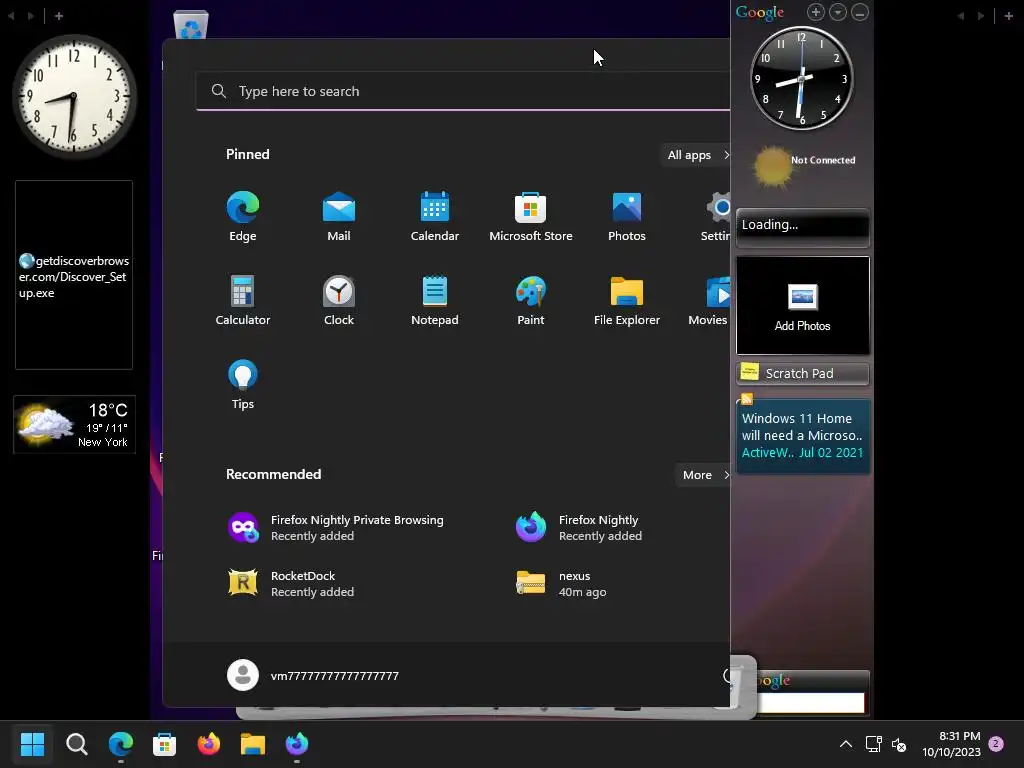The image size is (1024, 768).
Task: Open the Windows 11 Home news item
Action: tap(803, 436)
